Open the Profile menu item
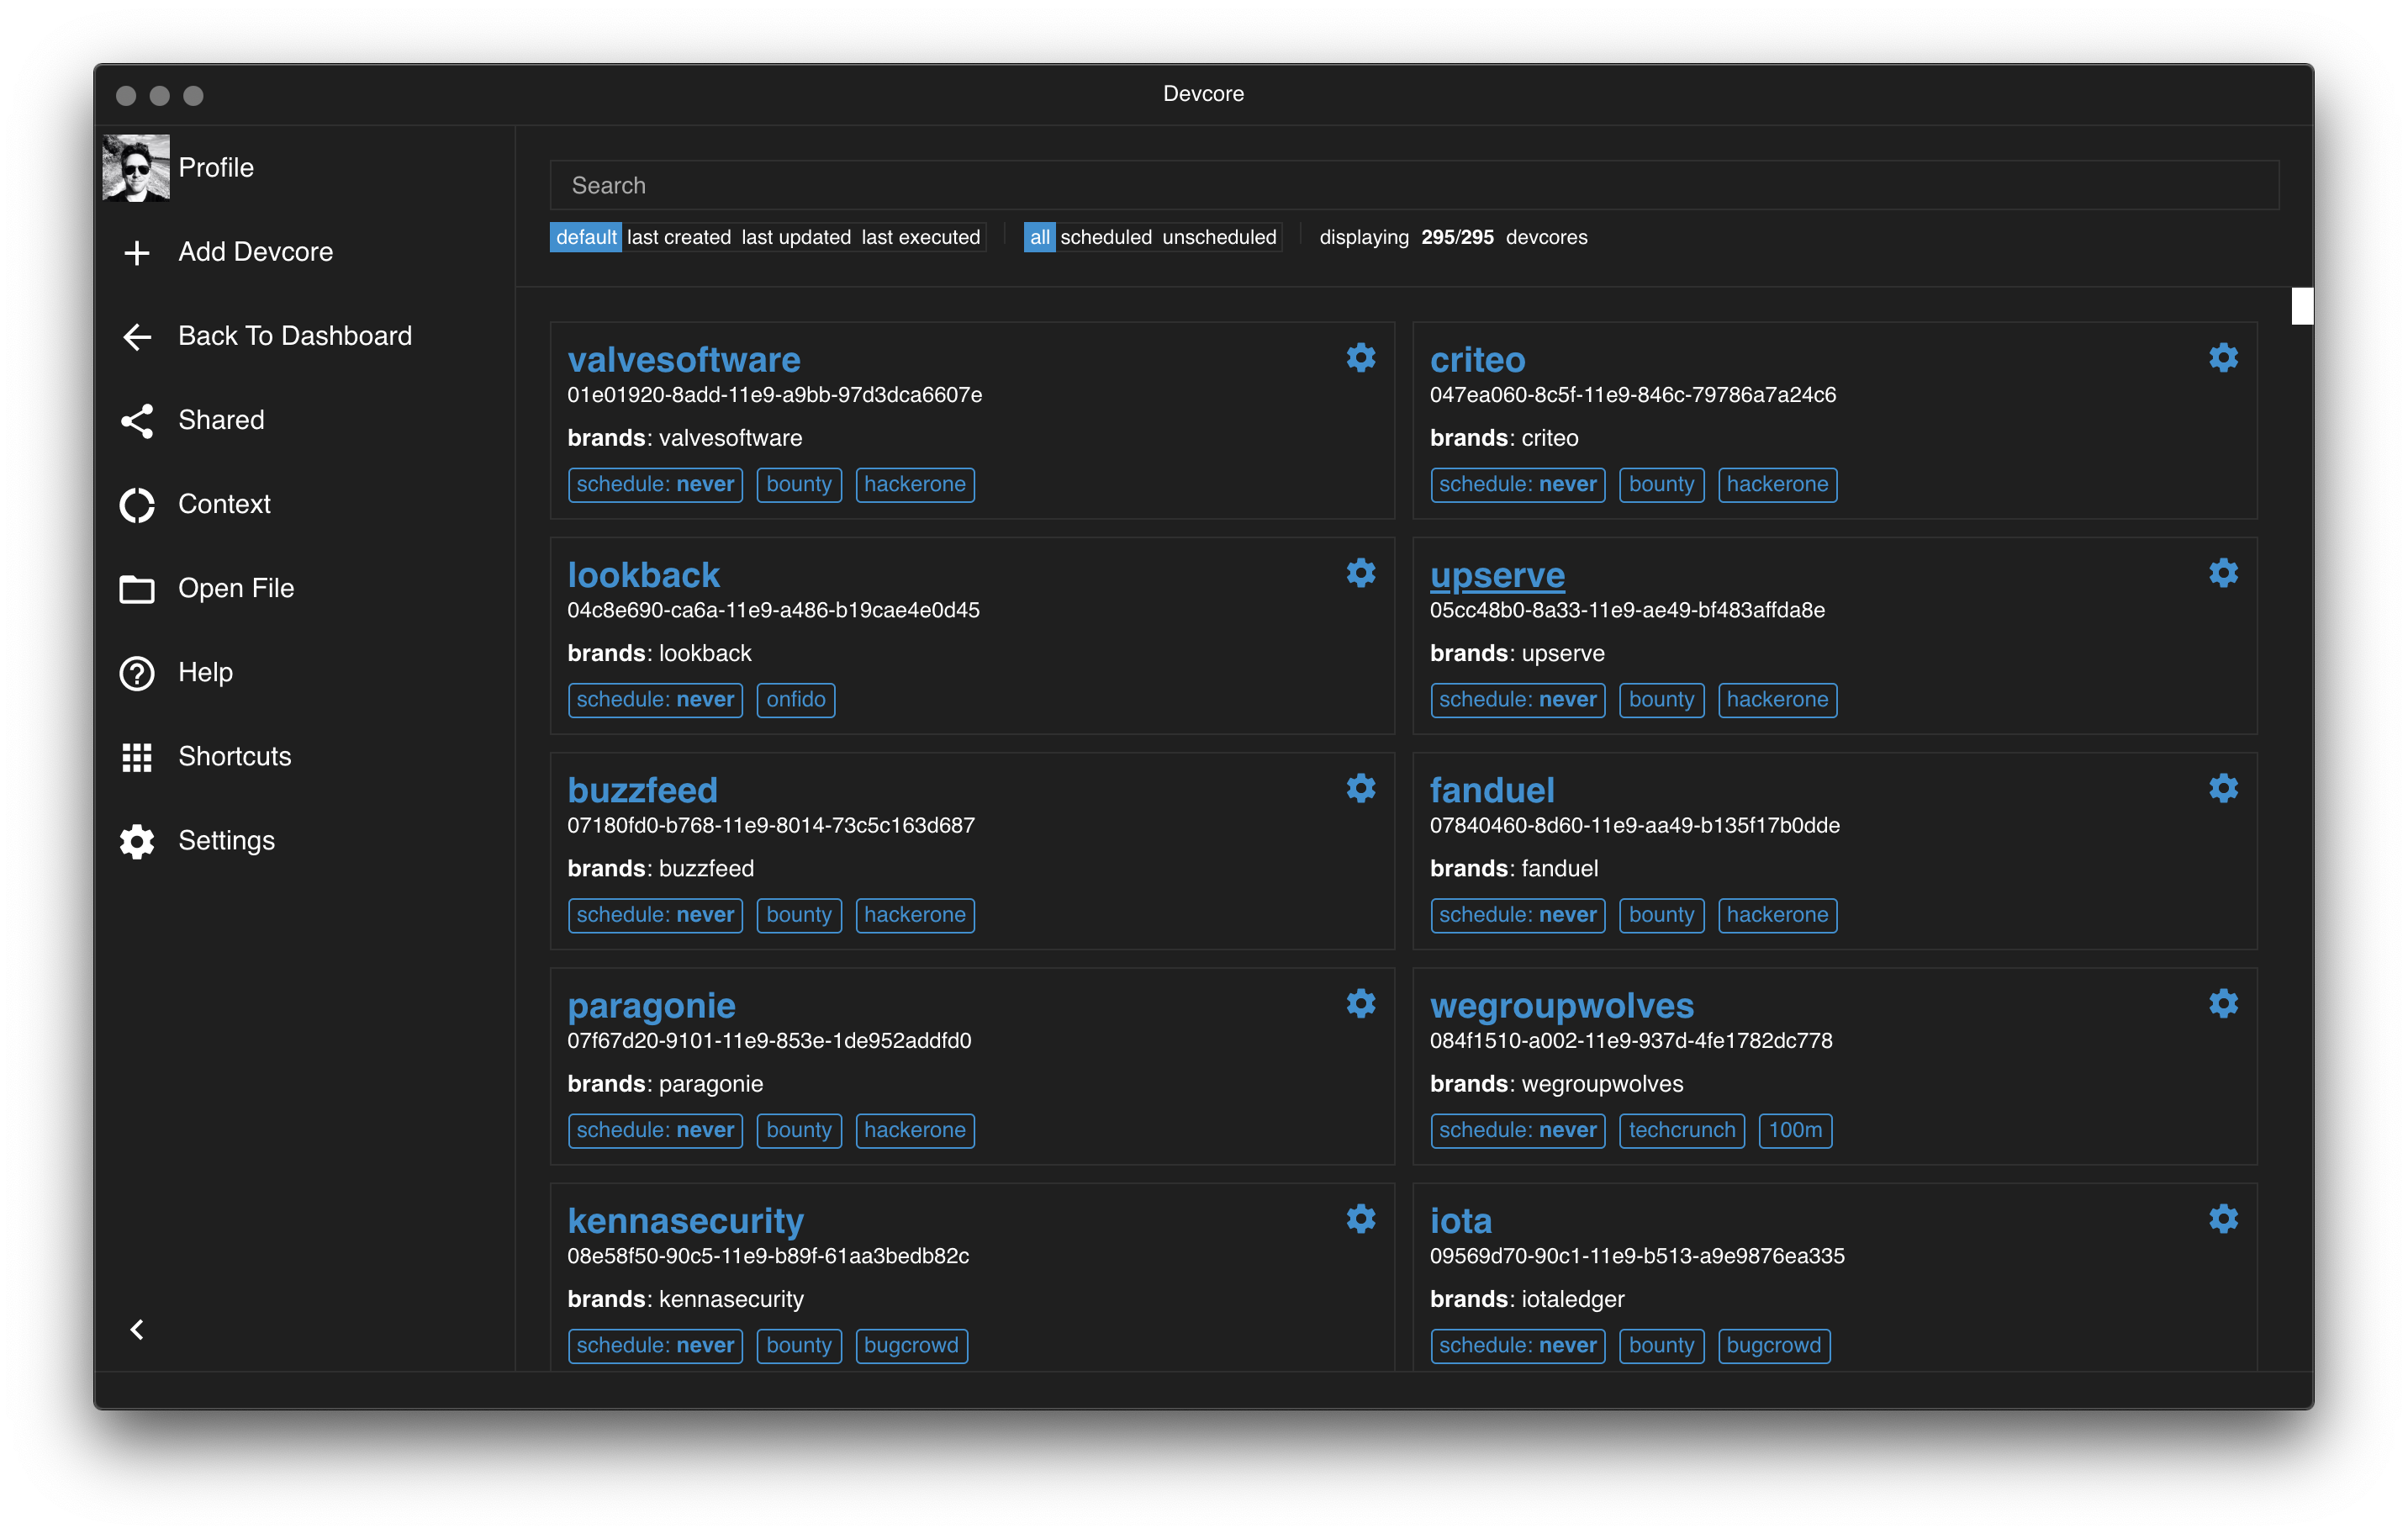This screenshot has height=1534, width=2408. click(216, 168)
